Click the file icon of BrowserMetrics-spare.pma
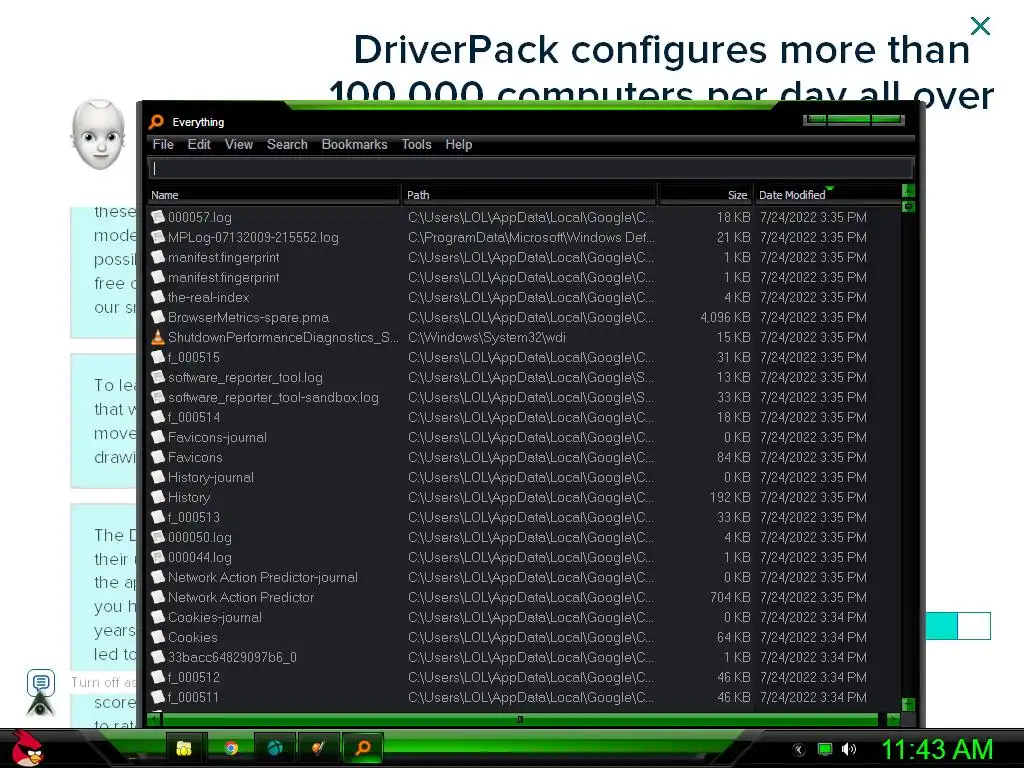This screenshot has height=768, width=1024. 157,317
